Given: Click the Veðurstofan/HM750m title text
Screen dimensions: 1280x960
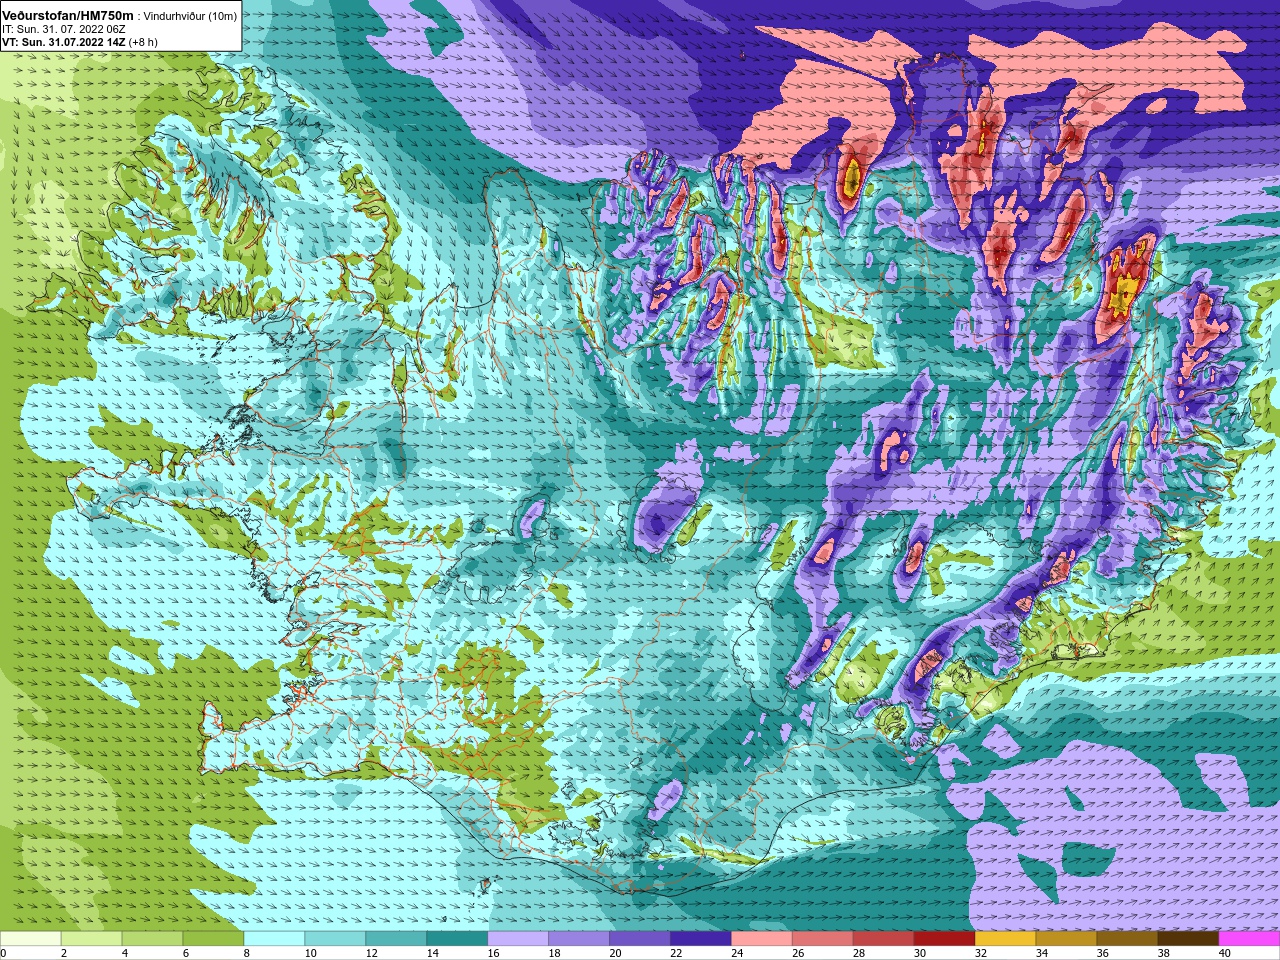Looking at the screenshot, I should pyautogui.click(x=68, y=16).
